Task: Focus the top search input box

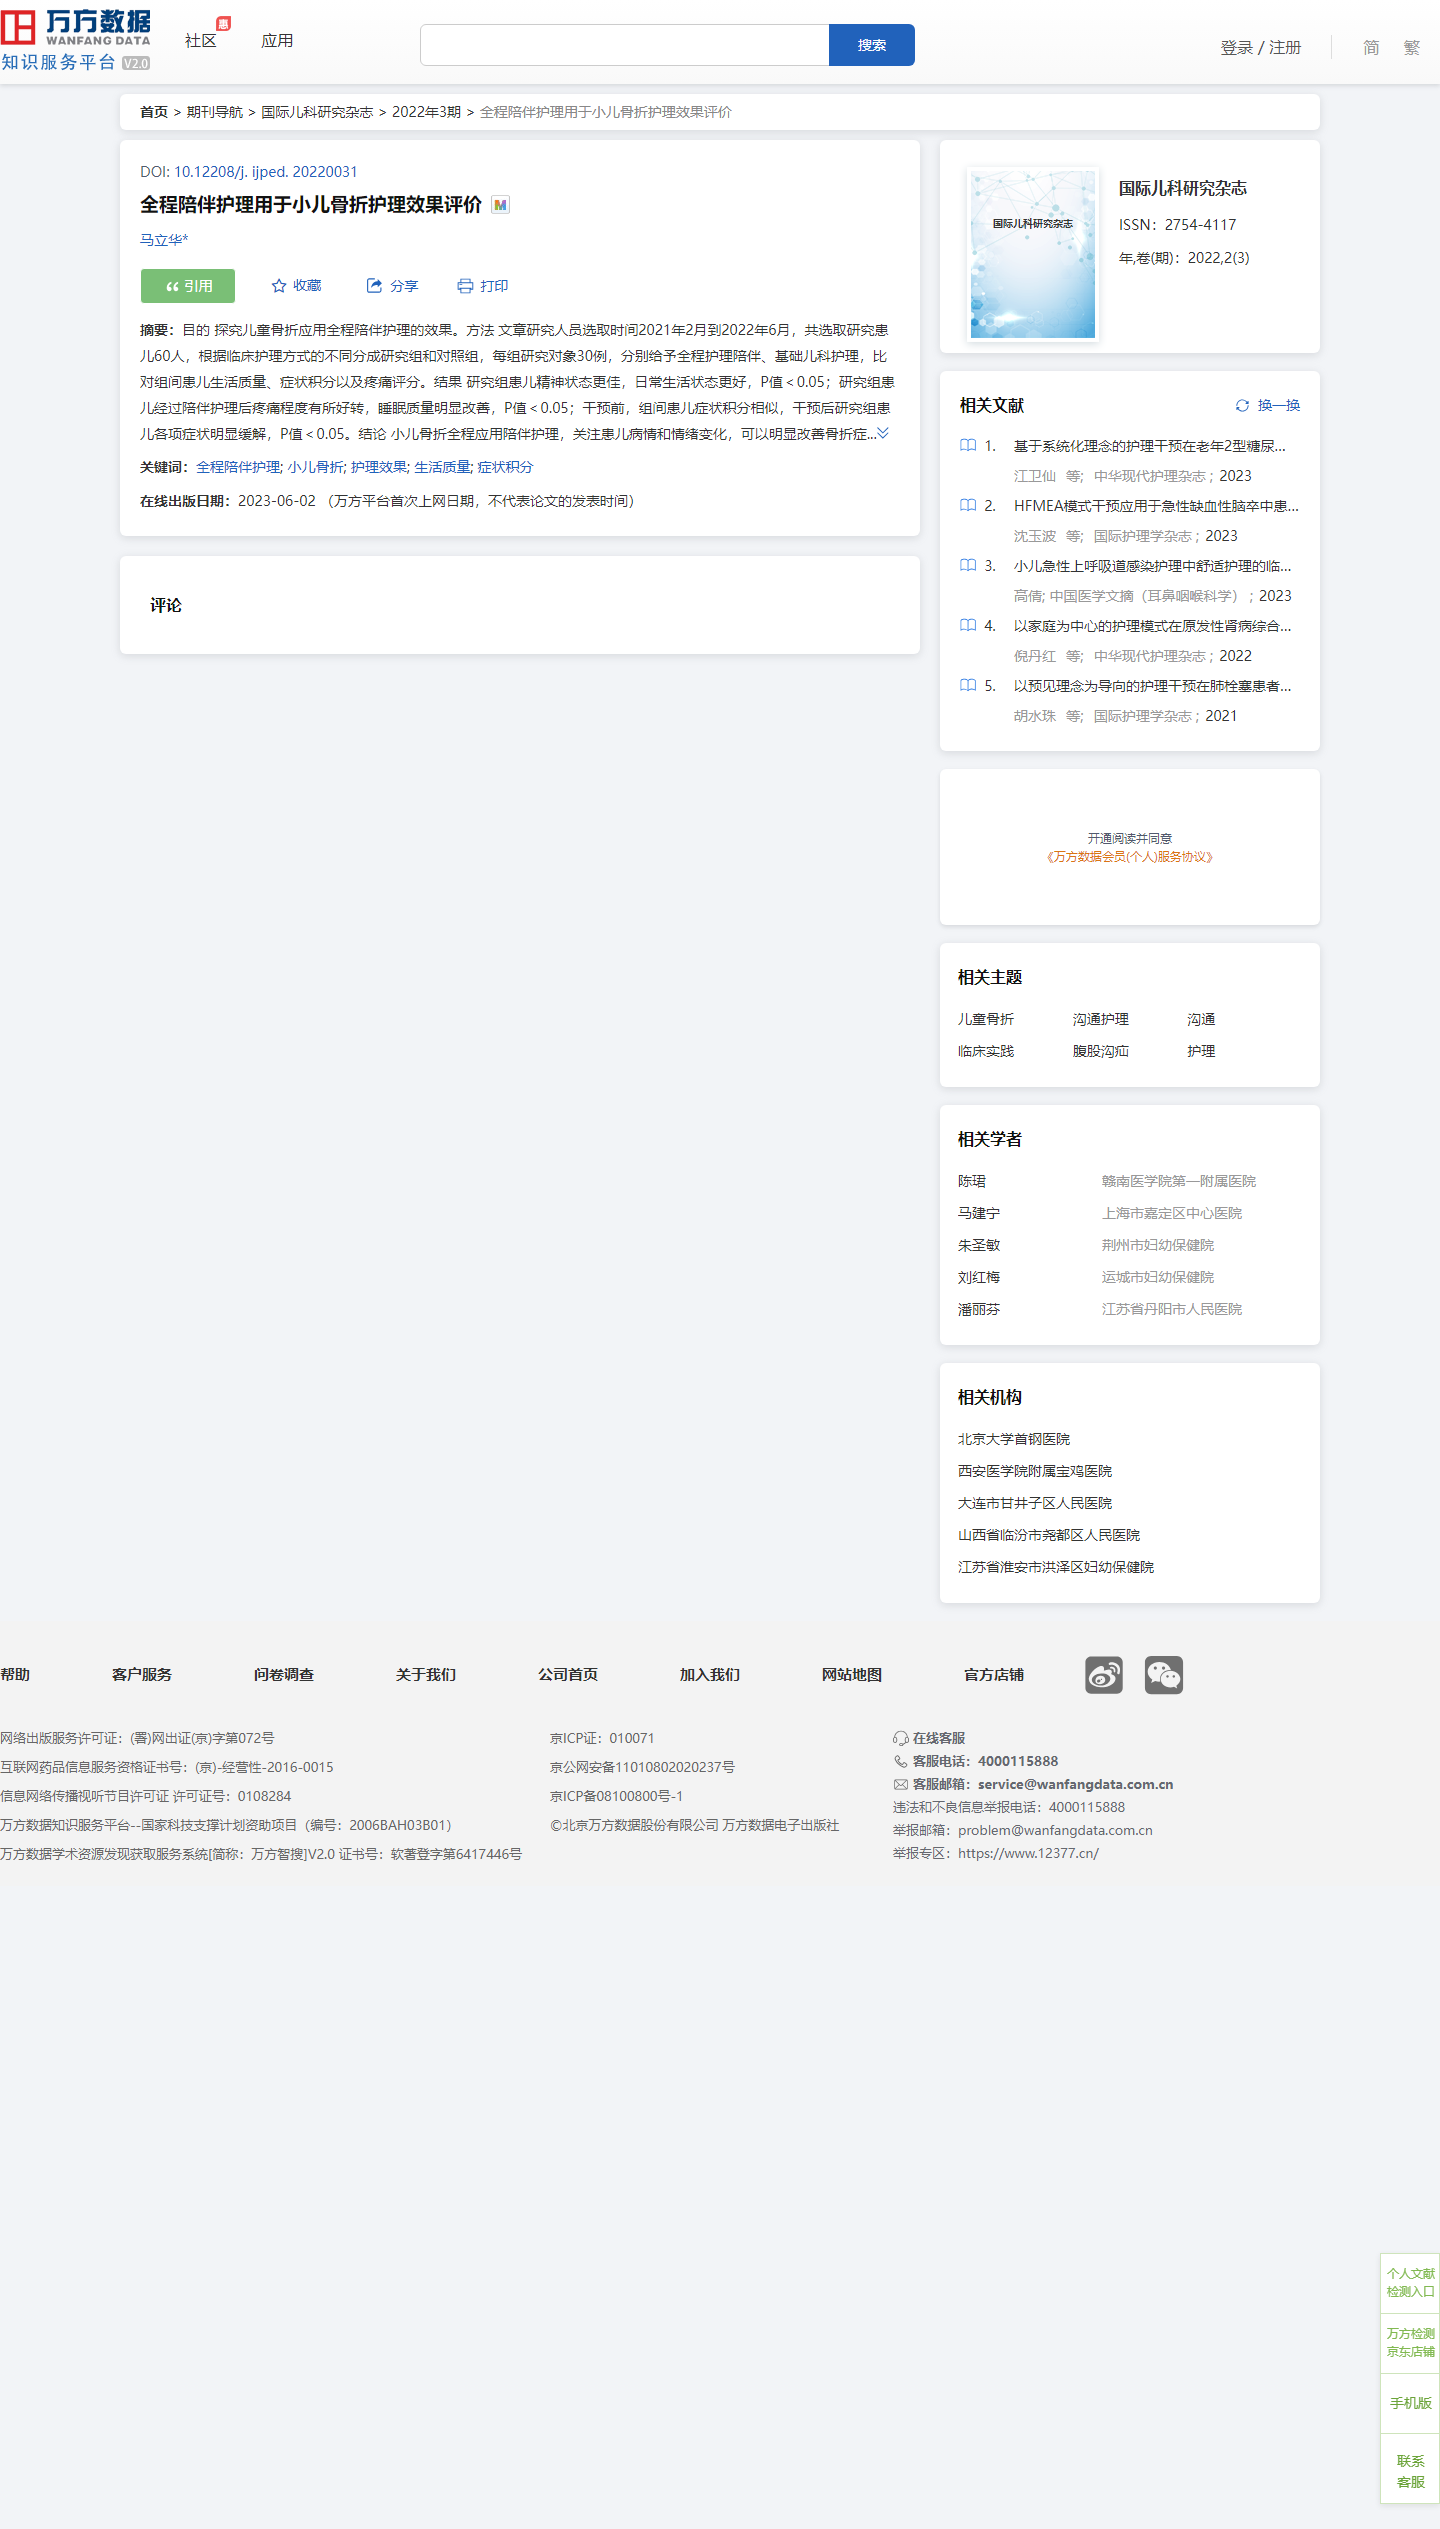Action: (x=625, y=45)
